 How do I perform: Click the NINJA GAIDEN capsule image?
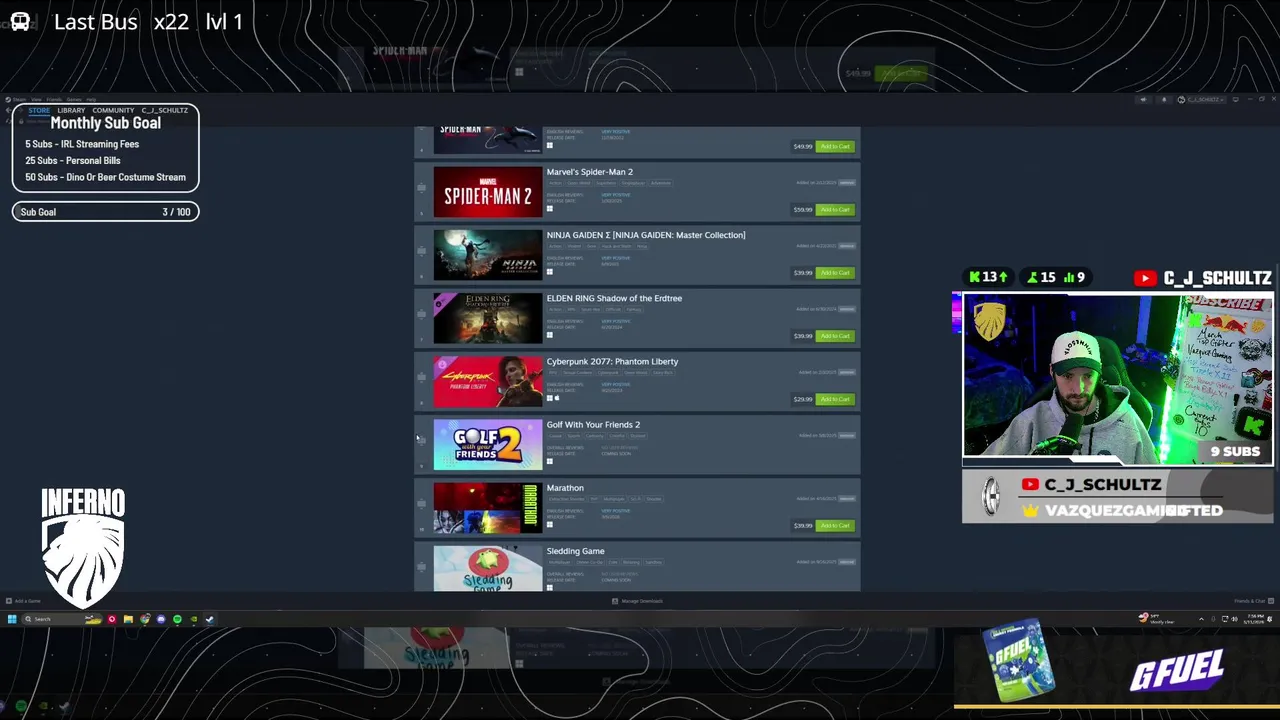pos(488,254)
